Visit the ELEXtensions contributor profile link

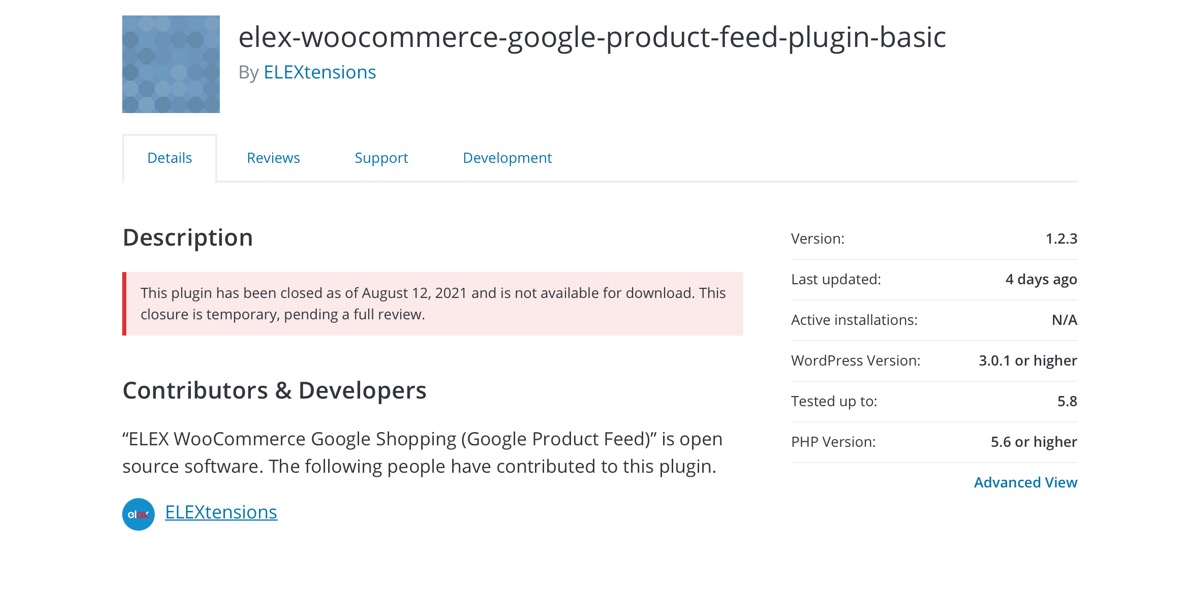(221, 512)
